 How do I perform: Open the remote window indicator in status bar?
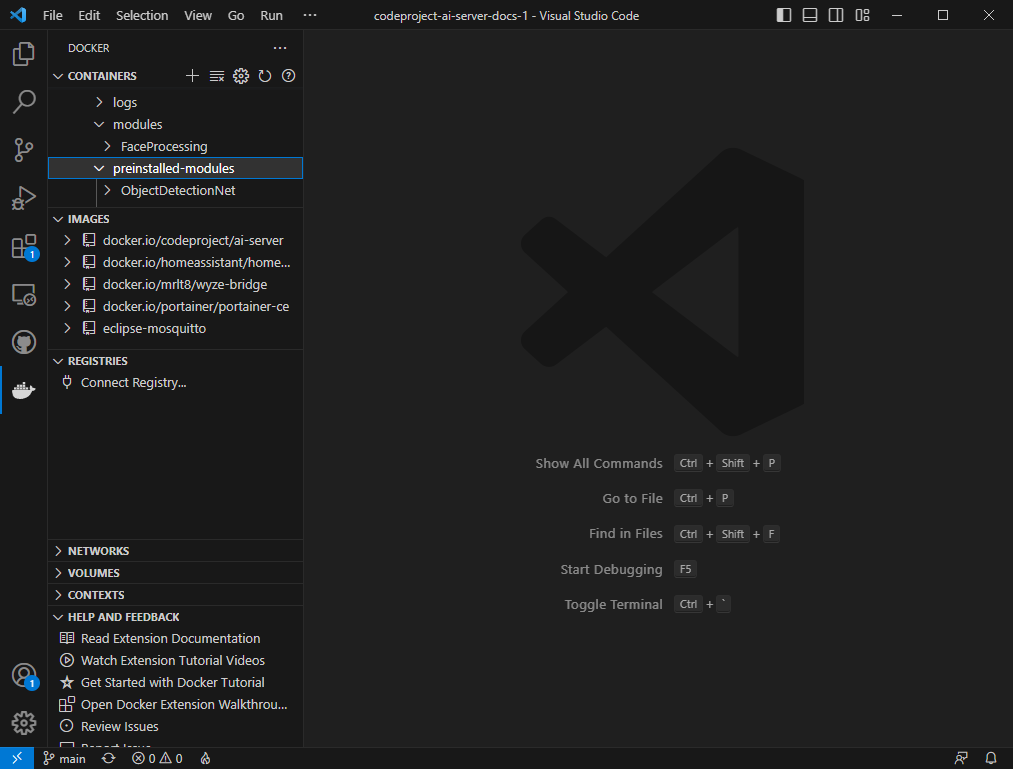[17, 758]
